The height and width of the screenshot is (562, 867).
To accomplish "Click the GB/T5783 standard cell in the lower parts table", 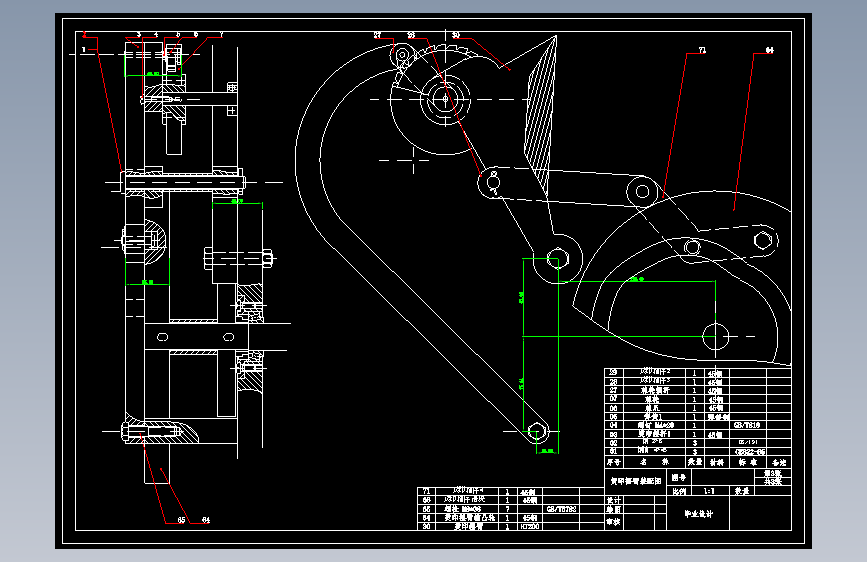I will 561,509.
